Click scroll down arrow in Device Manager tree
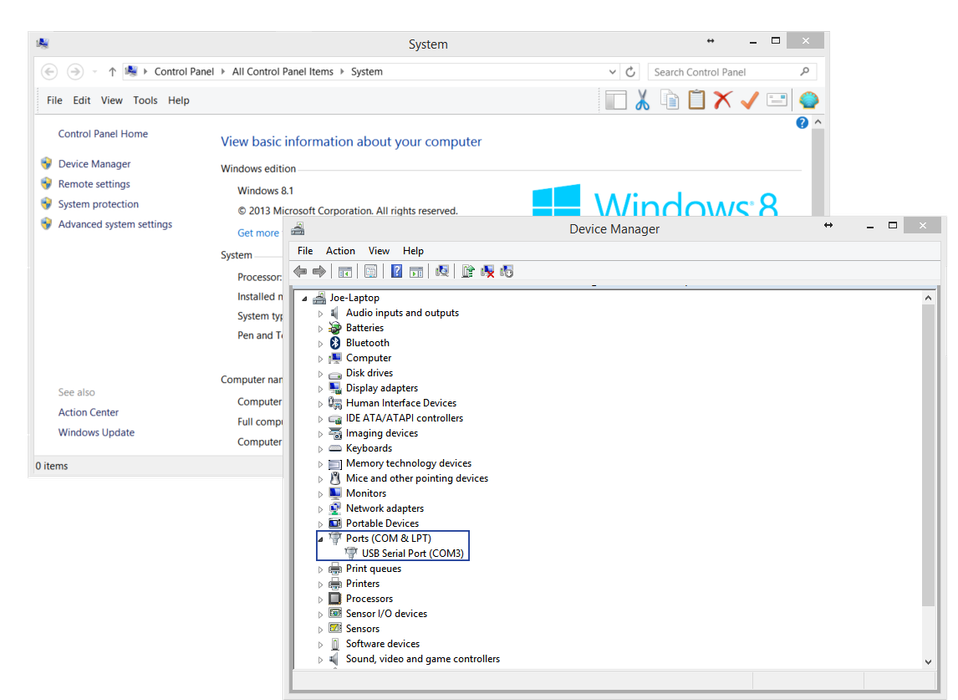Image resolution: width=958 pixels, height=700 pixels. click(x=928, y=662)
